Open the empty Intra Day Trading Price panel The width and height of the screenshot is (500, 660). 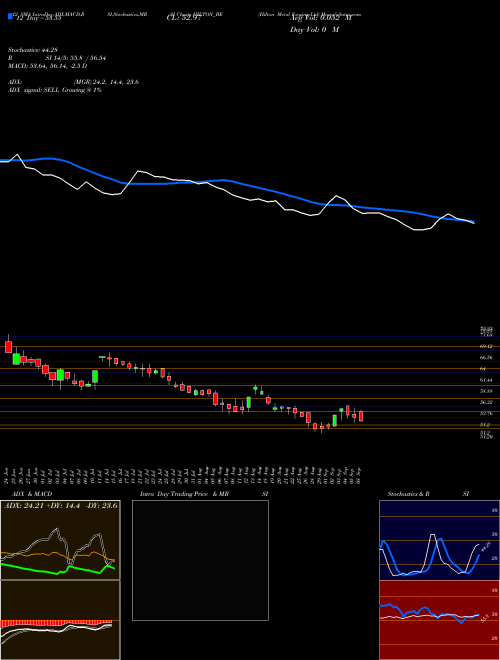[x=200, y=560]
